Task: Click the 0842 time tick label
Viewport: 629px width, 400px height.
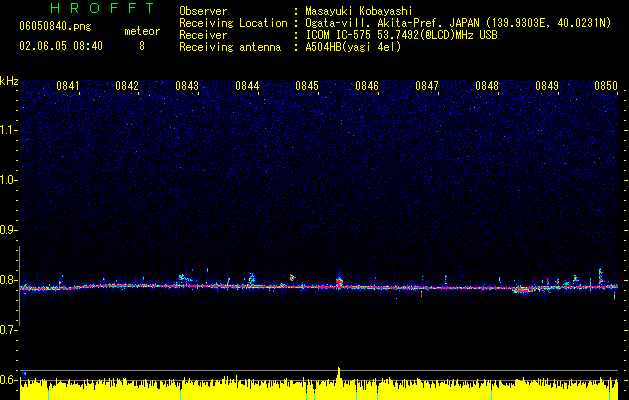Action: click(x=127, y=86)
